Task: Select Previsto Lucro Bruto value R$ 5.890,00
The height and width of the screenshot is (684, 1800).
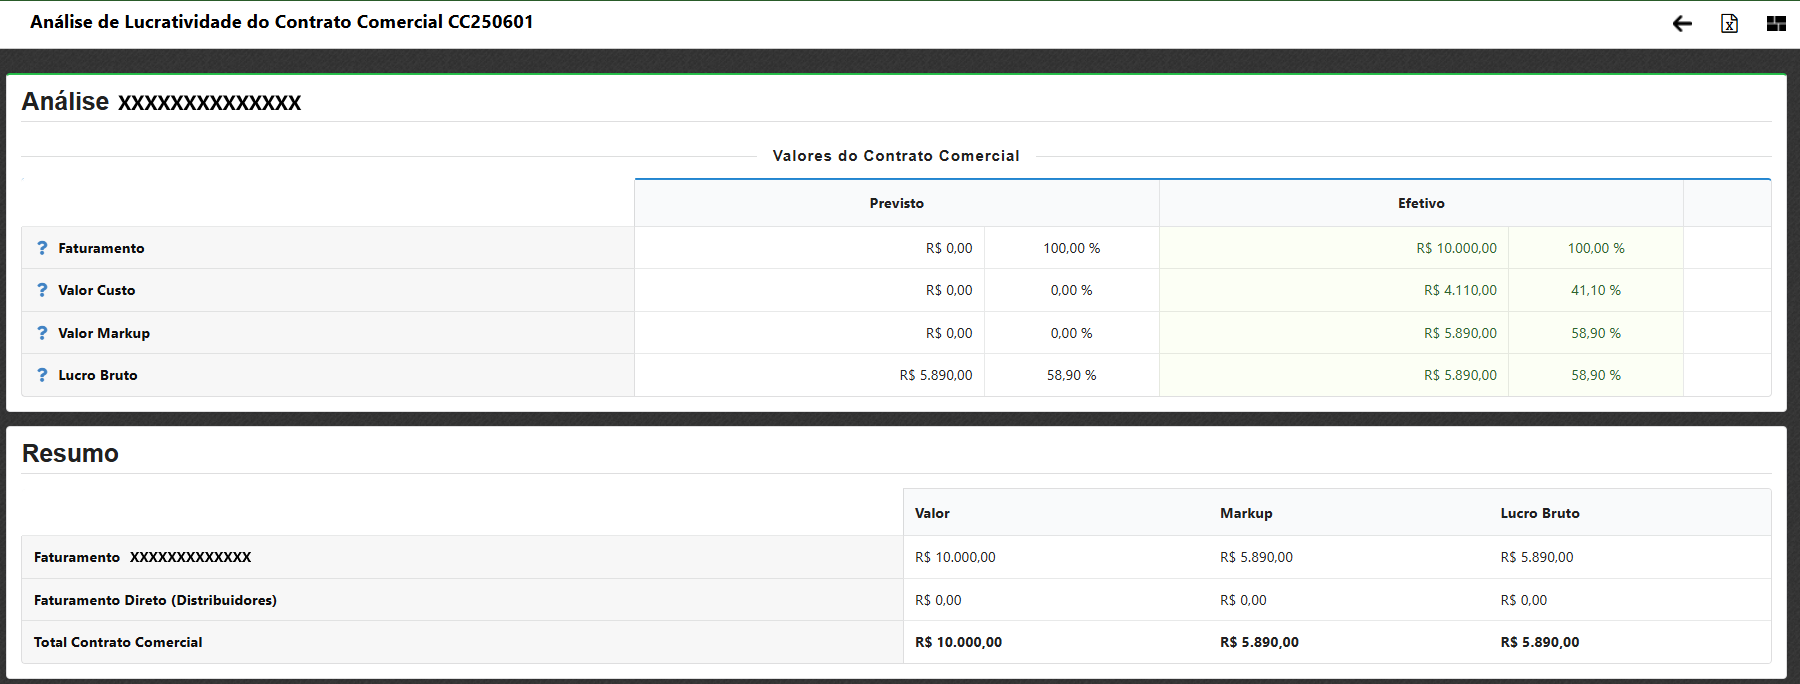Action: [936, 375]
